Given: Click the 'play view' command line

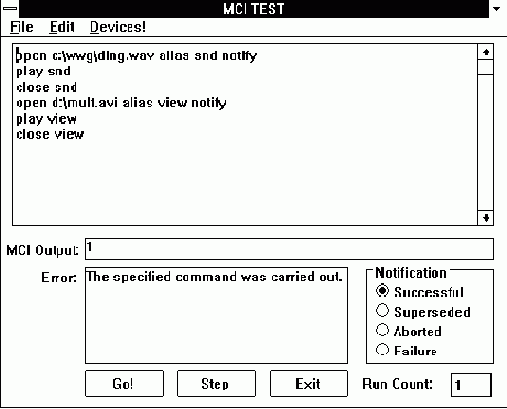Looking at the screenshot, I should click(47, 119).
